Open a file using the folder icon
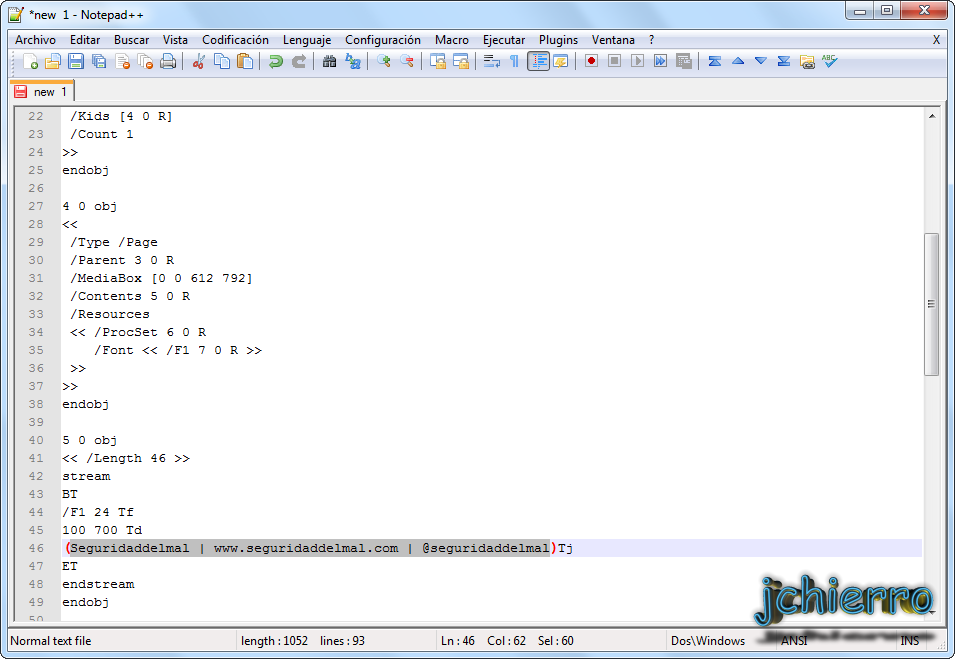The image size is (955, 659). pos(53,61)
